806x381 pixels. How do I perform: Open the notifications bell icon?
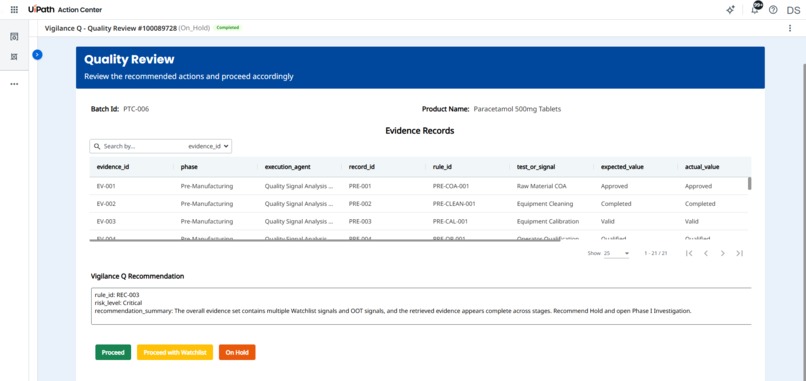tap(755, 10)
